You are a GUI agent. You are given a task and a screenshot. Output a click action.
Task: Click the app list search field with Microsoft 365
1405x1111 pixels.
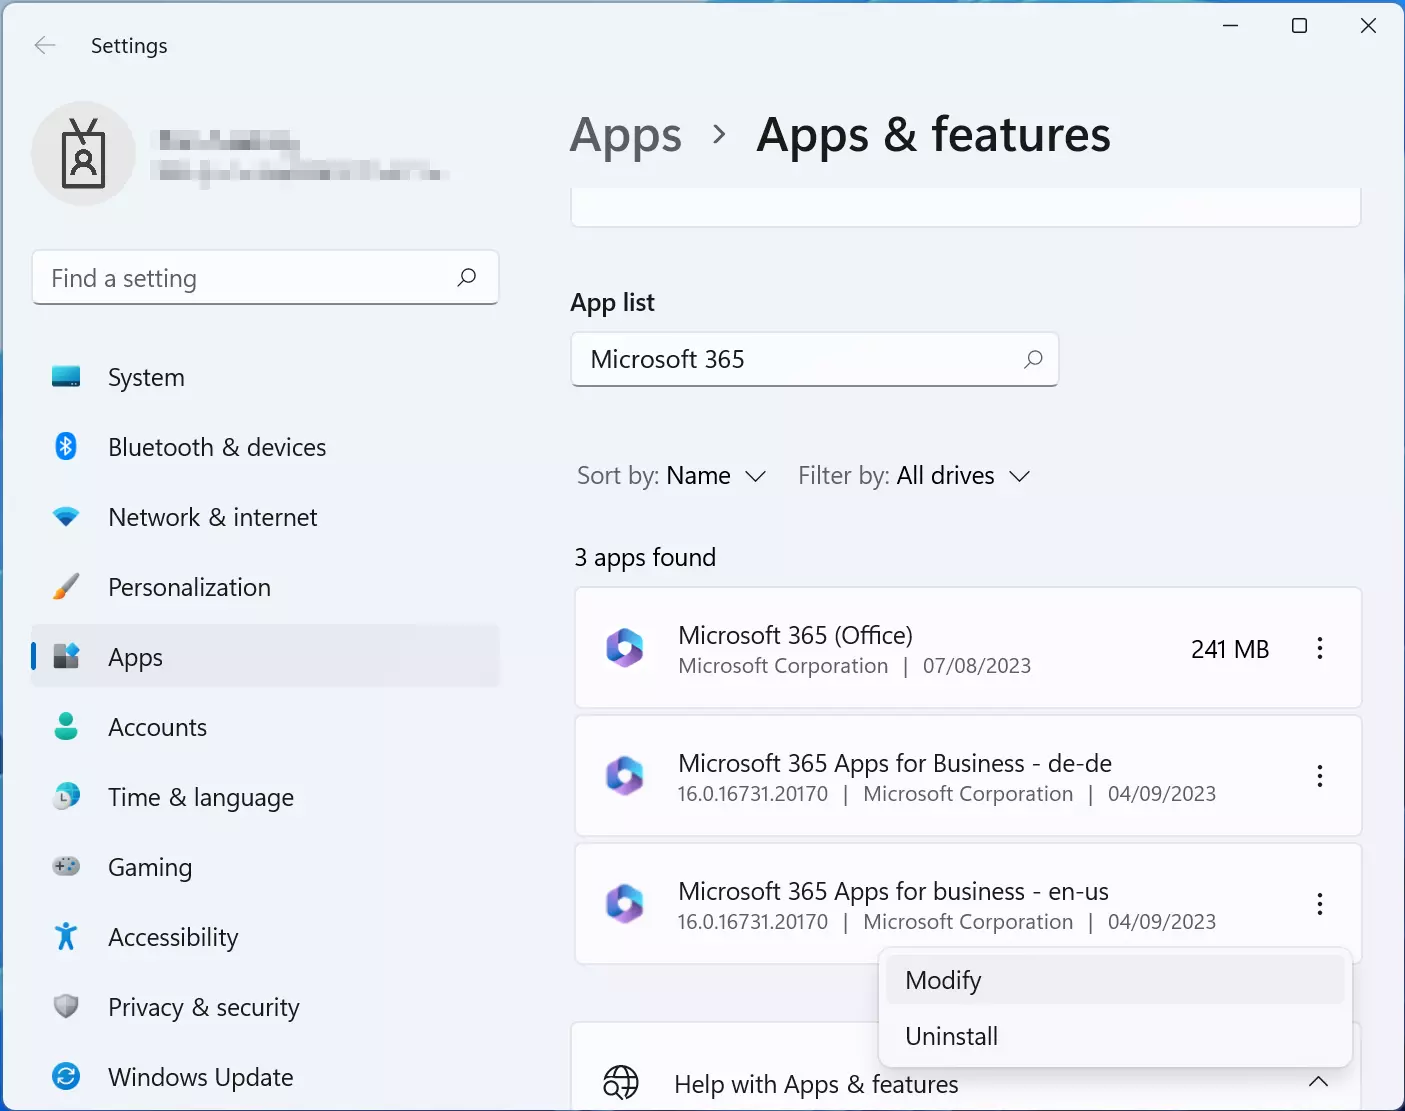point(814,359)
